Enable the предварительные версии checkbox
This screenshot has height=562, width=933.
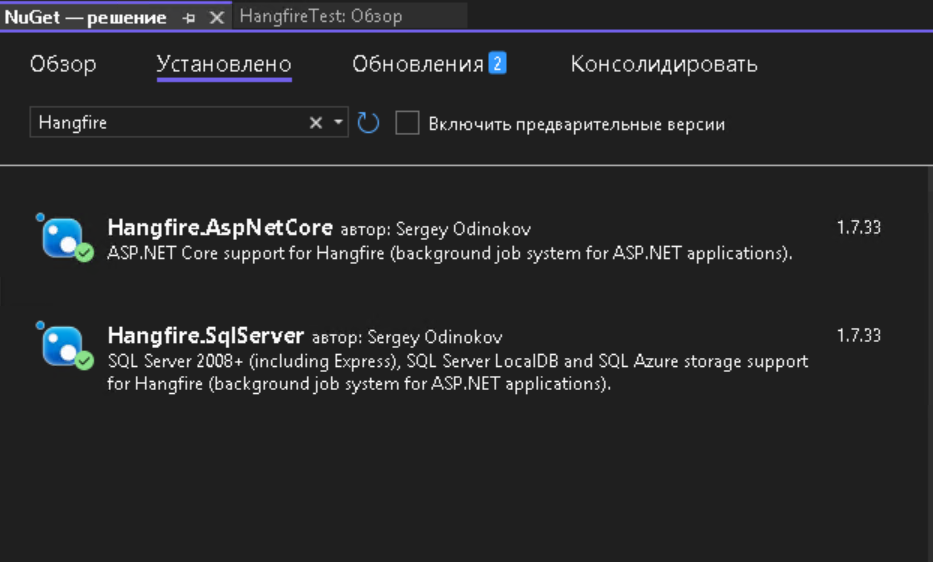(407, 123)
